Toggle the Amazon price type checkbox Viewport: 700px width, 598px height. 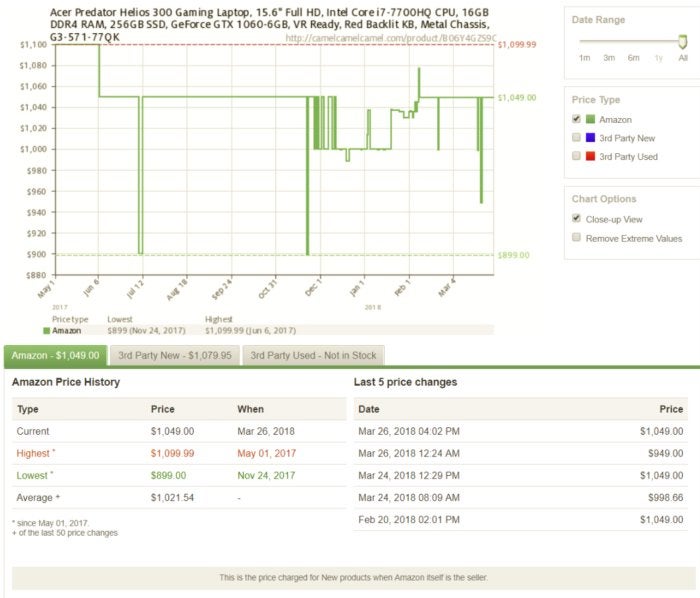576,119
